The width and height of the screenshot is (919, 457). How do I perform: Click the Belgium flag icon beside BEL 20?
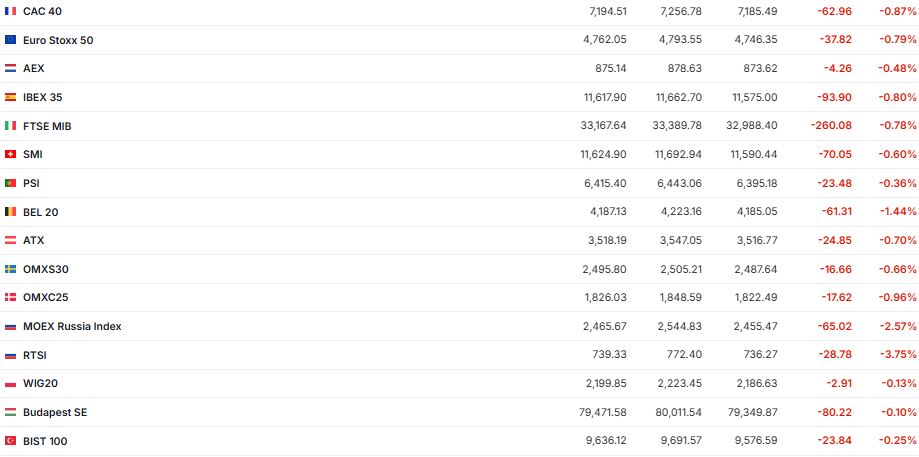(x=10, y=212)
